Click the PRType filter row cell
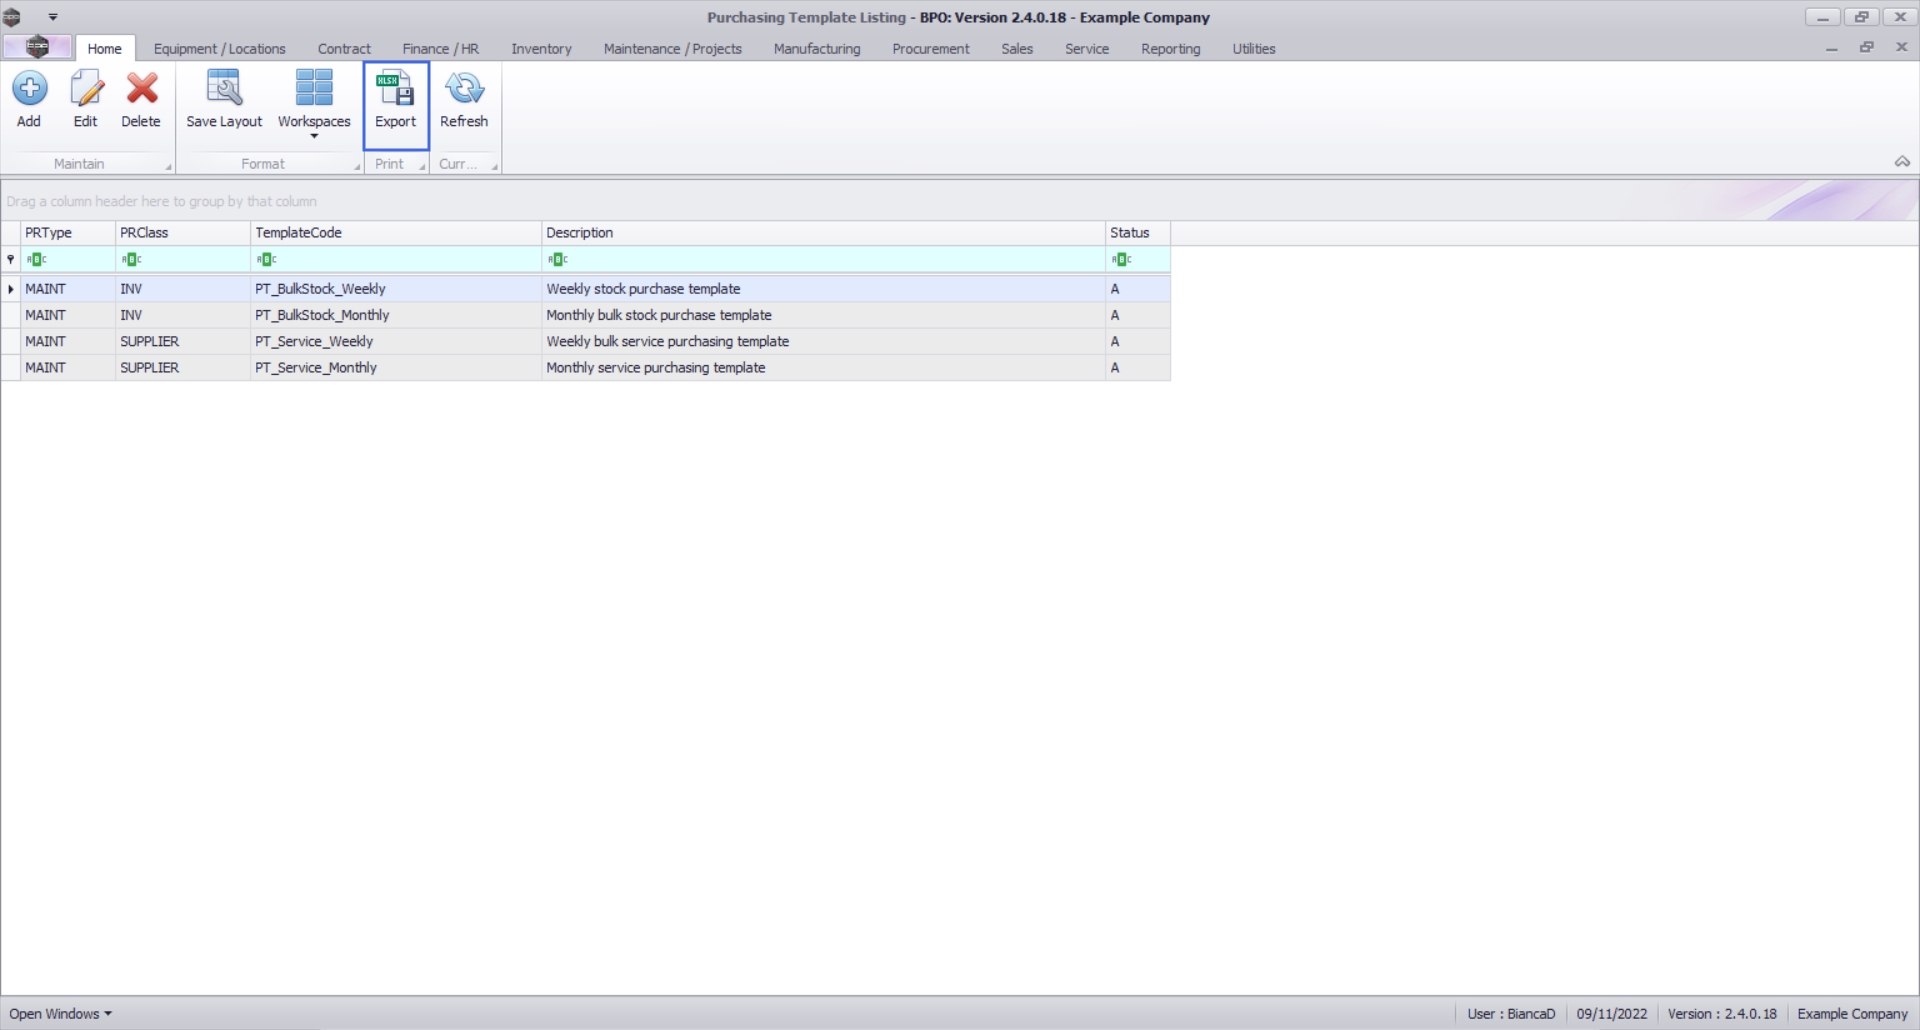 (x=68, y=260)
